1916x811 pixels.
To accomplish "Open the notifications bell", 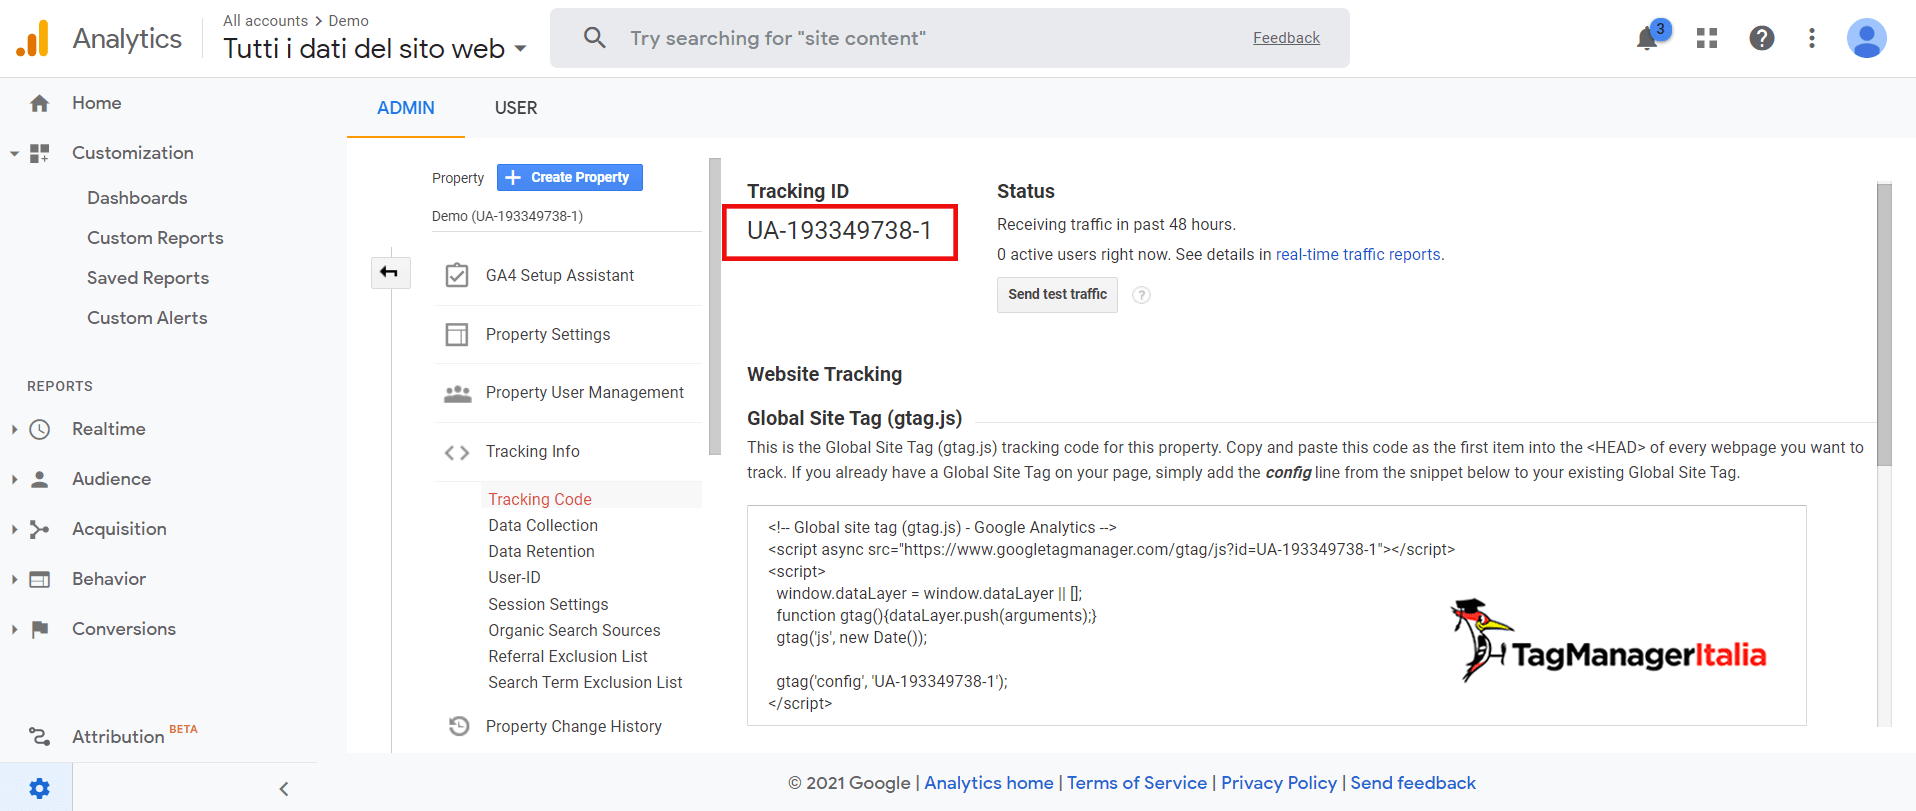I will tap(1647, 39).
